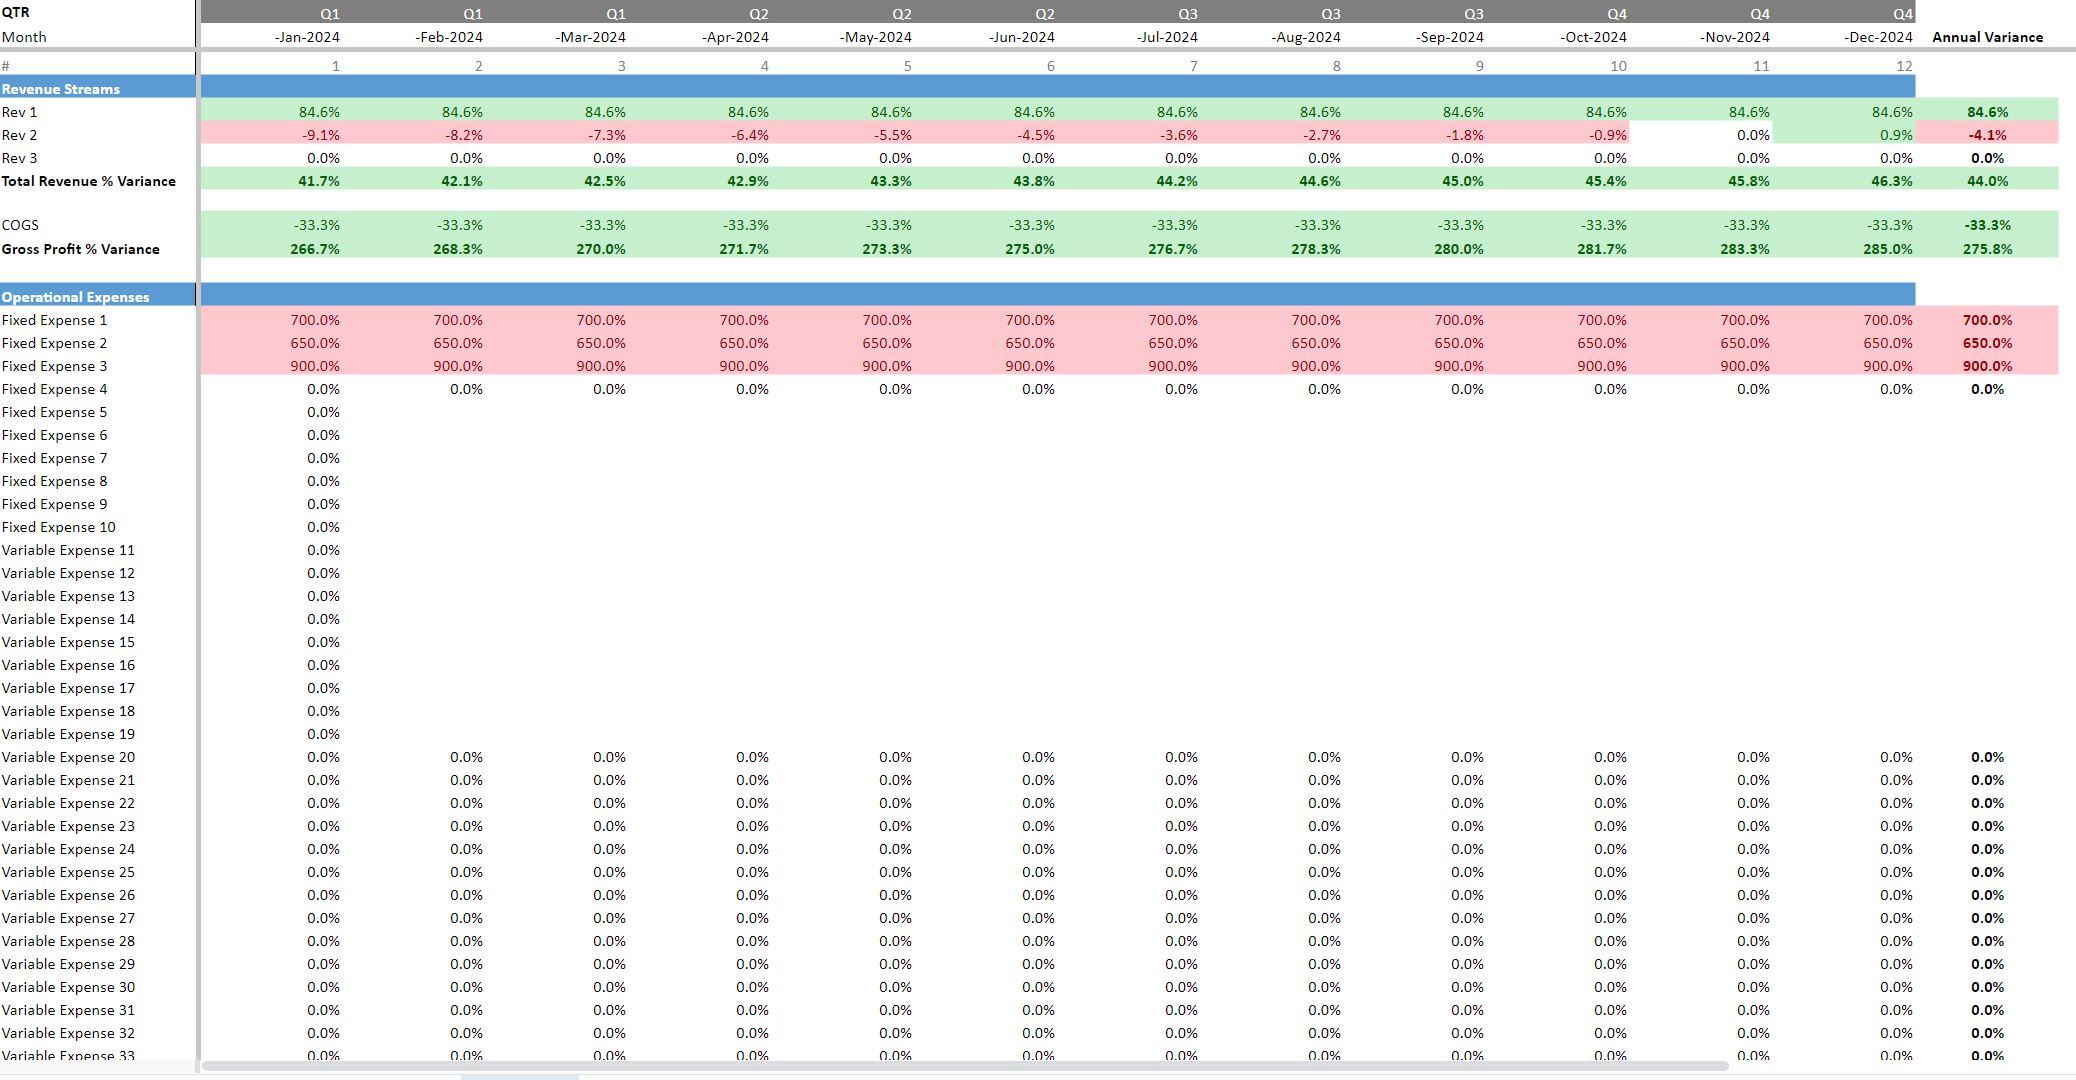This screenshot has width=2076, height=1080.
Task: Click the Fixed Expense 3 label
Action: 55,366
